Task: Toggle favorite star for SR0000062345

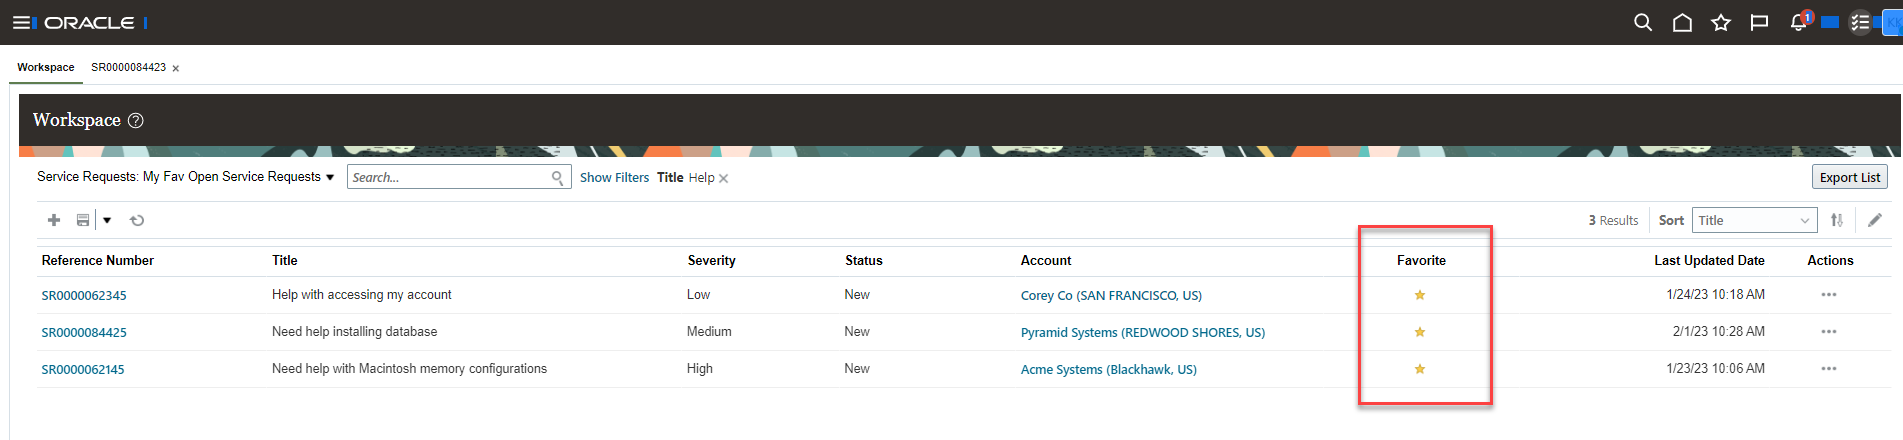Action: (x=1419, y=295)
